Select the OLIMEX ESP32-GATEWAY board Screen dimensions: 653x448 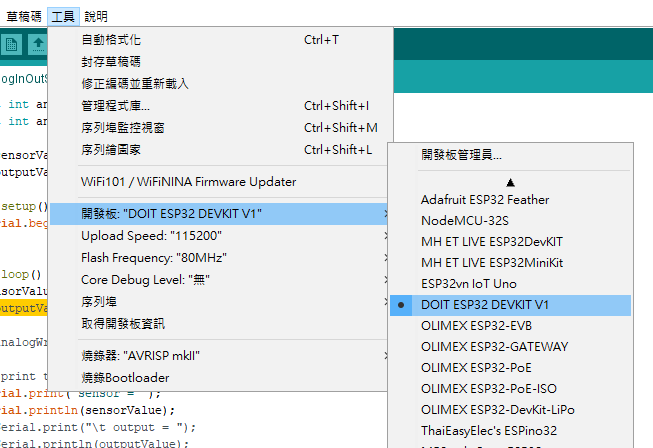(494, 347)
